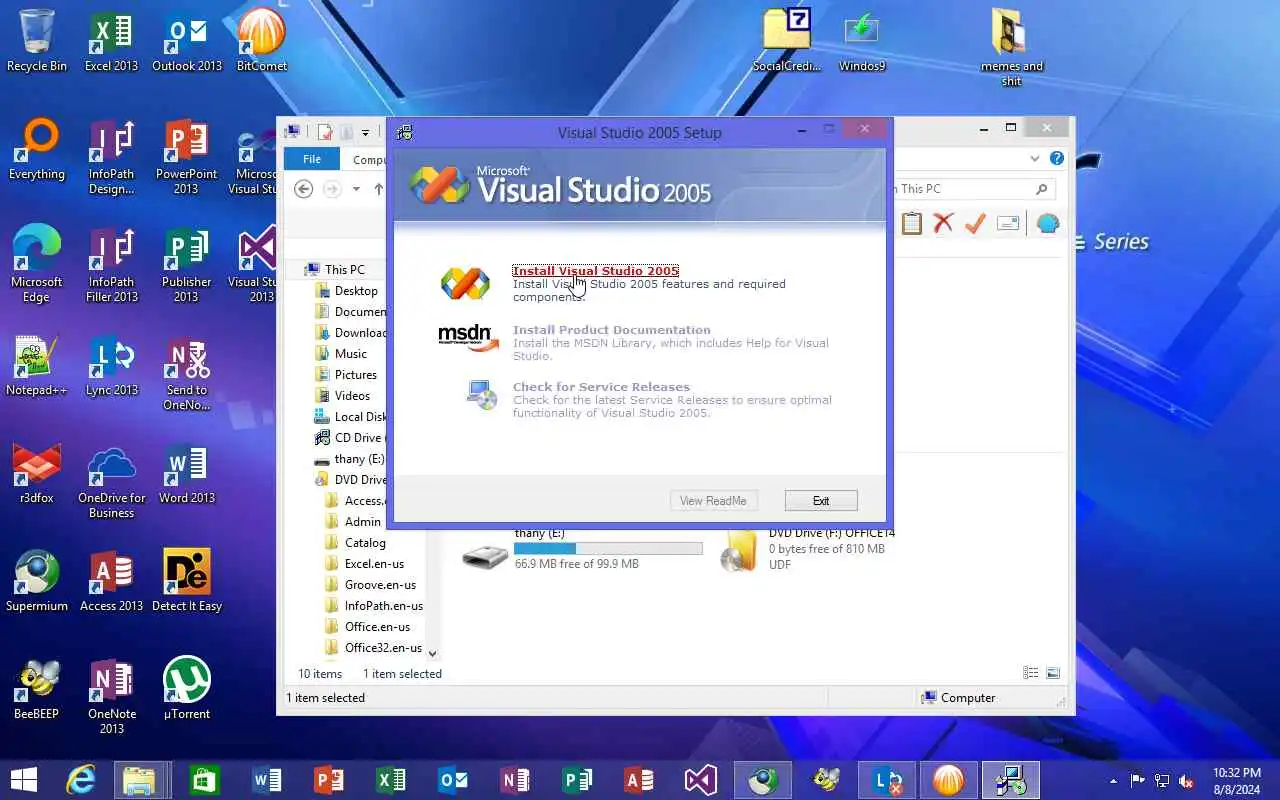This screenshot has width=1280, height=800.
Task: Click the Check for Service Releases globe icon
Action: (482, 395)
